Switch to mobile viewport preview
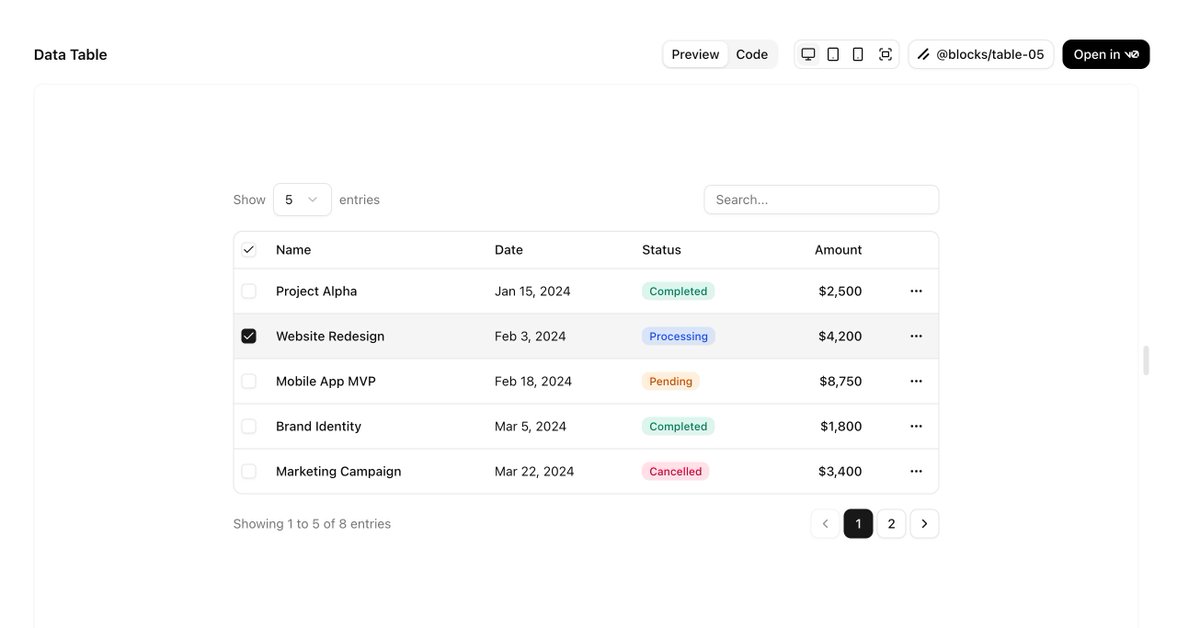 coord(858,54)
